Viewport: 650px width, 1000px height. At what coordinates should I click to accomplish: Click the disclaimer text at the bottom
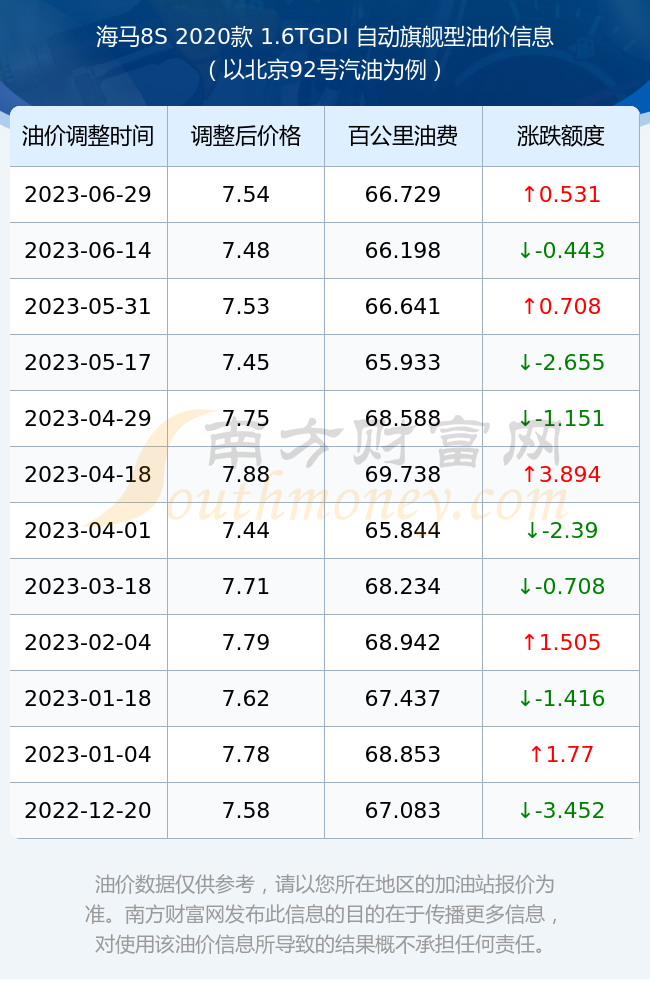[x=325, y=914]
